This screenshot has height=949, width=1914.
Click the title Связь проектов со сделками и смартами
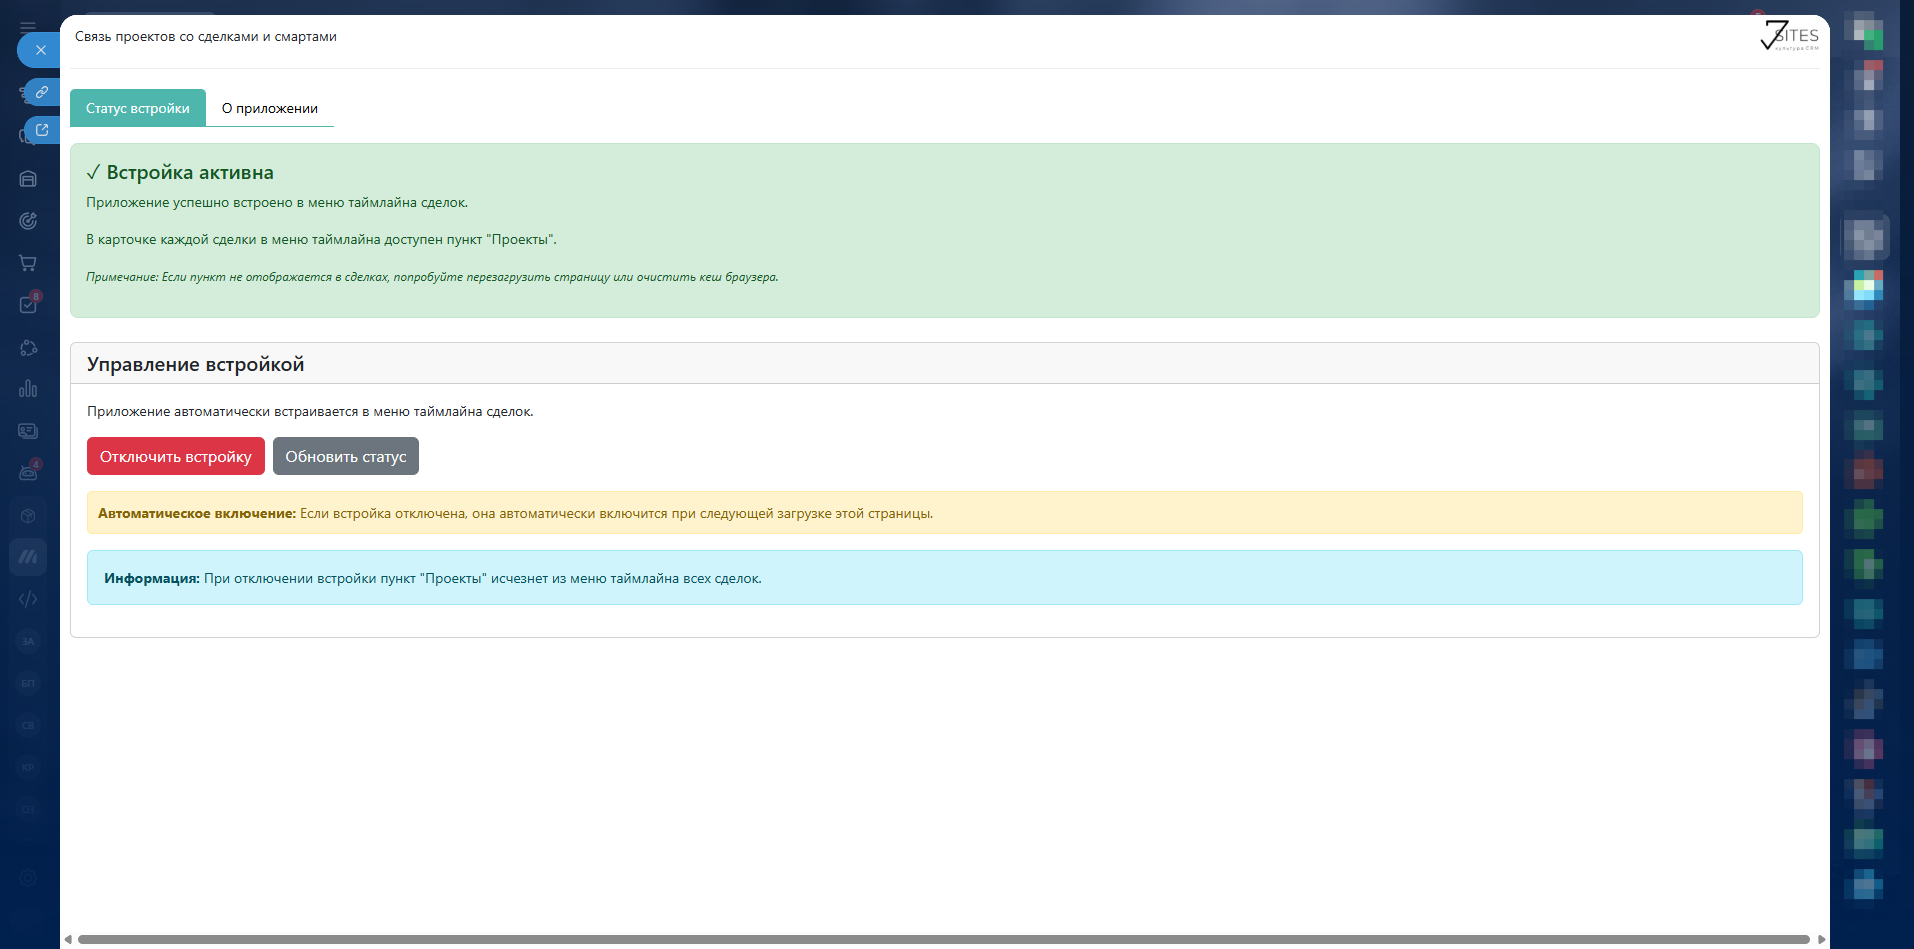click(x=206, y=36)
